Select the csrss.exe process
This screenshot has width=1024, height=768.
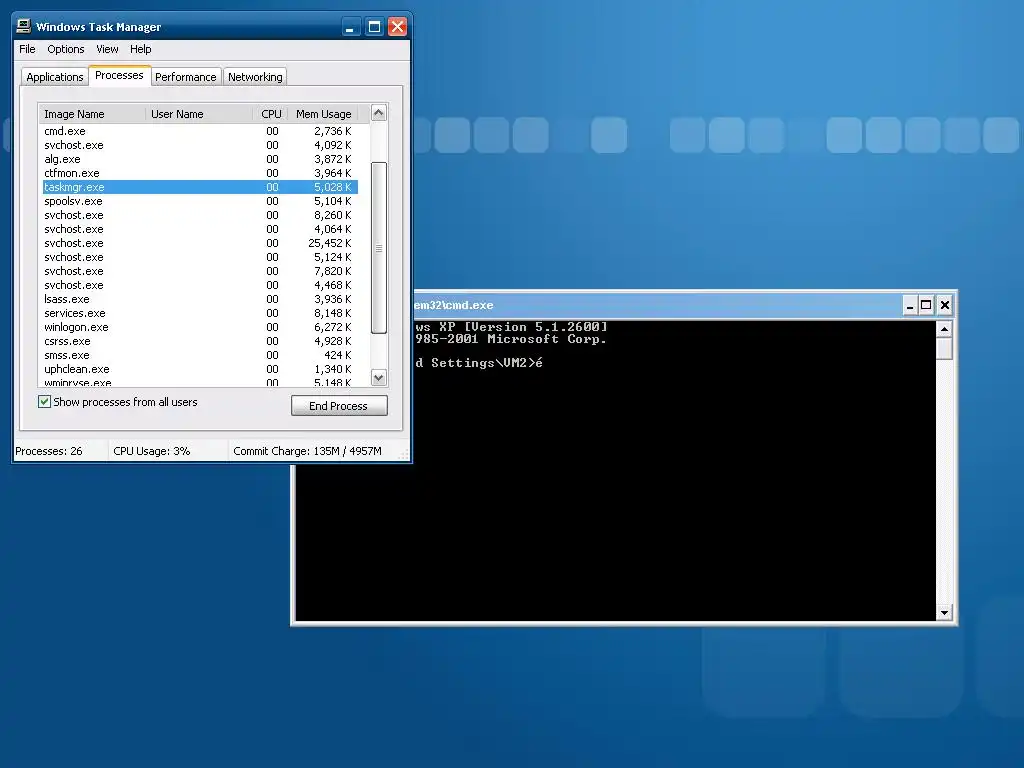pos(200,341)
